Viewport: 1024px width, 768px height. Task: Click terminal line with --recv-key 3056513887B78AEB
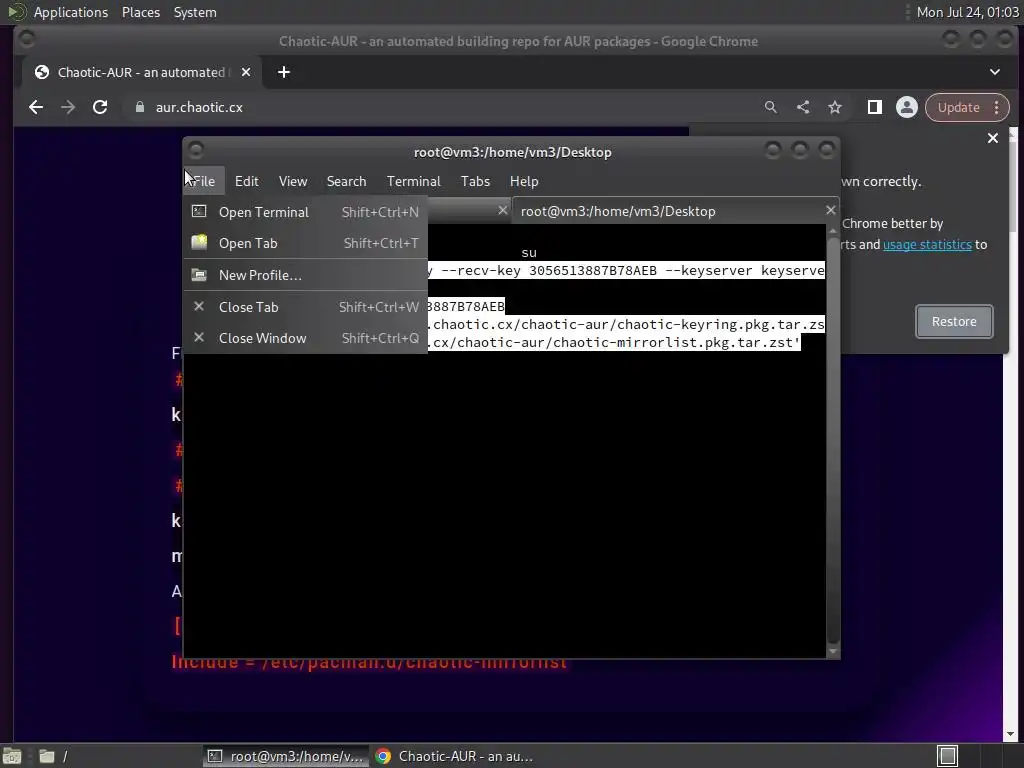[626, 270]
